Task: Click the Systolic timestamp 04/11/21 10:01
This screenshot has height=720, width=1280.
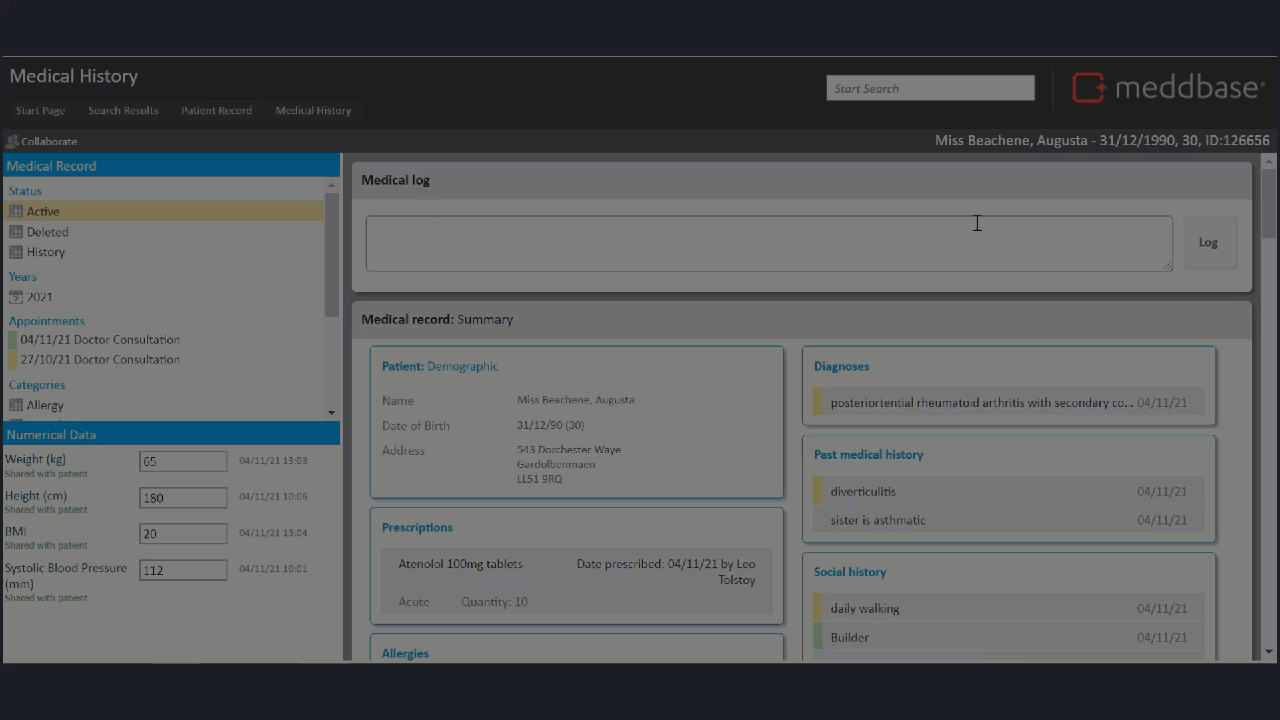Action: (273, 569)
